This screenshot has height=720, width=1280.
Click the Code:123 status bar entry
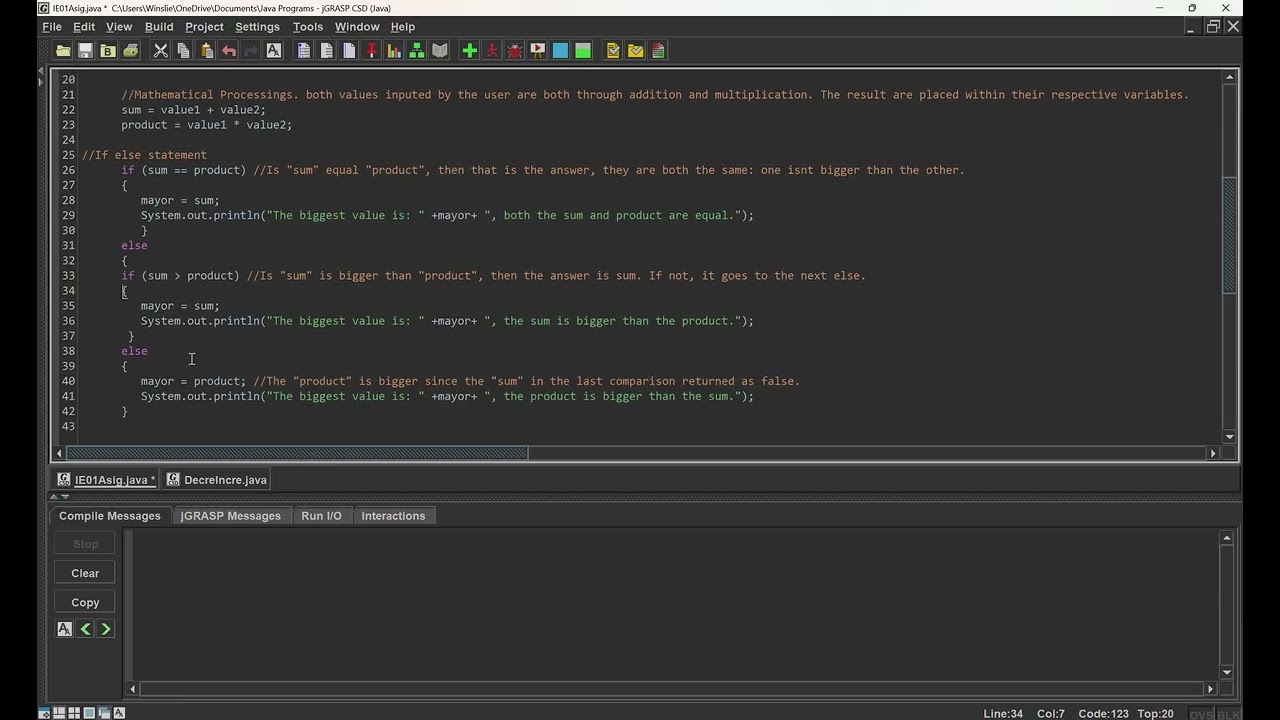coord(1103,714)
